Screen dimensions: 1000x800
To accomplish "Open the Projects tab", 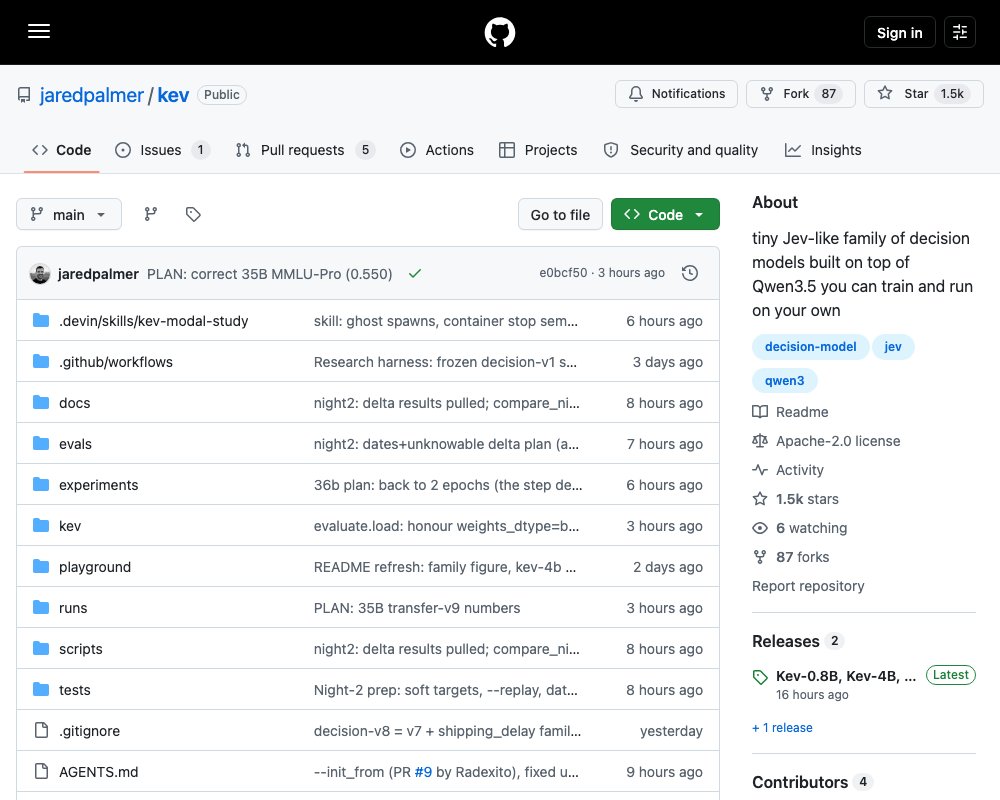I will point(538,150).
